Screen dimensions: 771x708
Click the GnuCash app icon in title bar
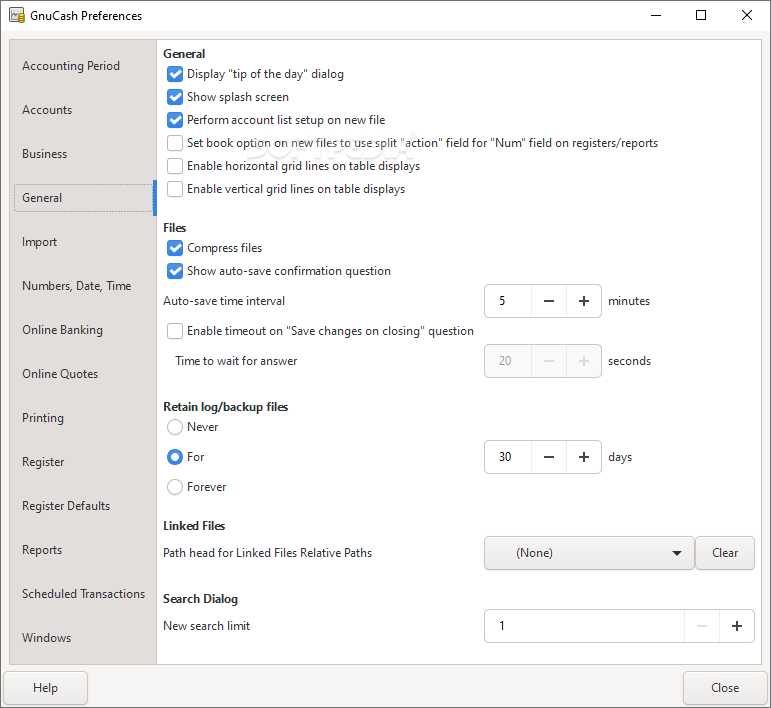[x=17, y=15]
